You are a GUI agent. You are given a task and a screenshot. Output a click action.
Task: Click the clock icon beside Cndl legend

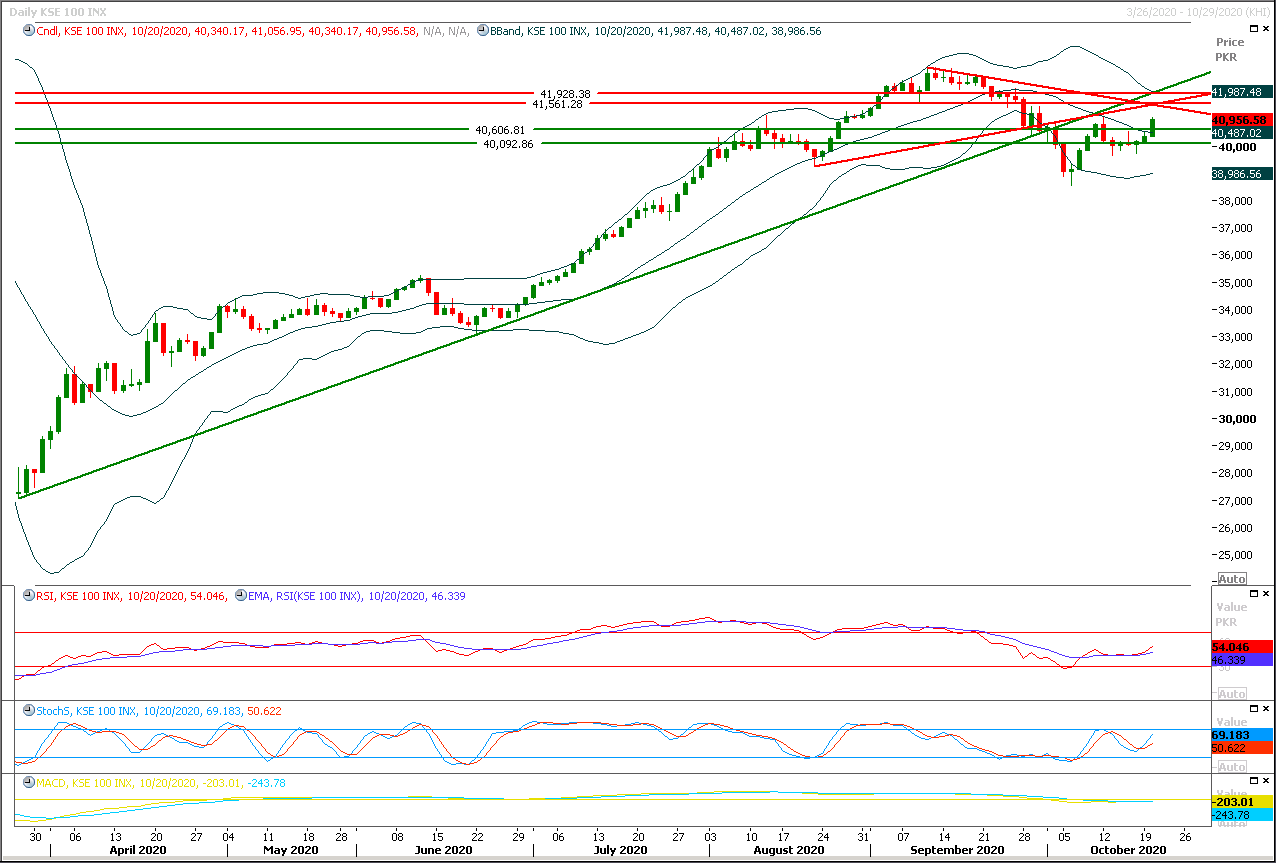pos(29,31)
